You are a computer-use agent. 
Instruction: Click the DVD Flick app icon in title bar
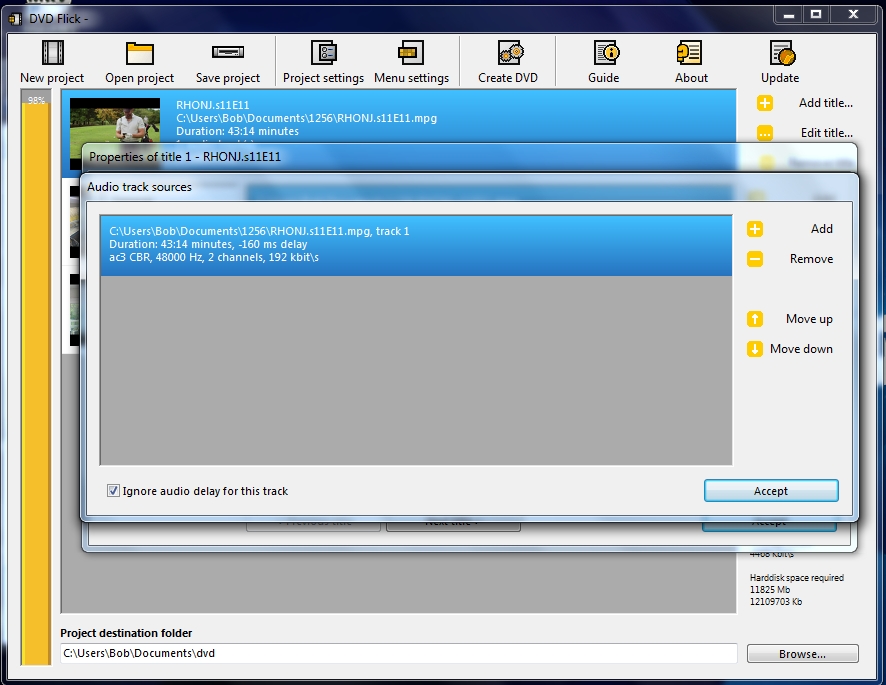(x=15, y=19)
